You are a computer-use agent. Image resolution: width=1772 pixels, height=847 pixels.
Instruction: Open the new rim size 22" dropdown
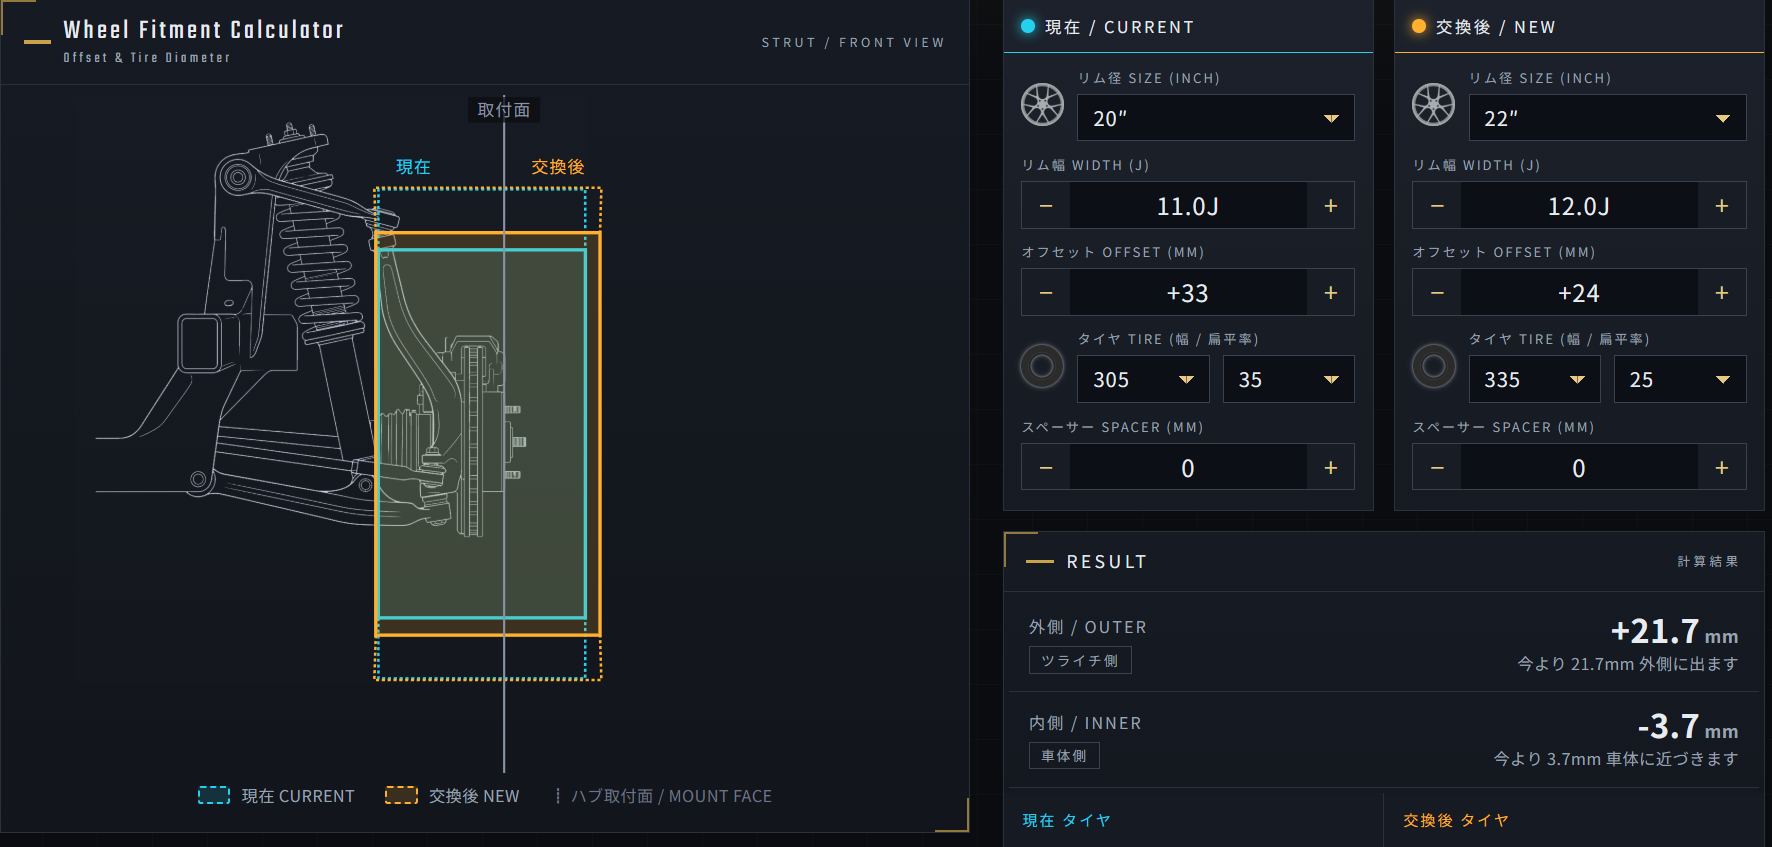1607,118
